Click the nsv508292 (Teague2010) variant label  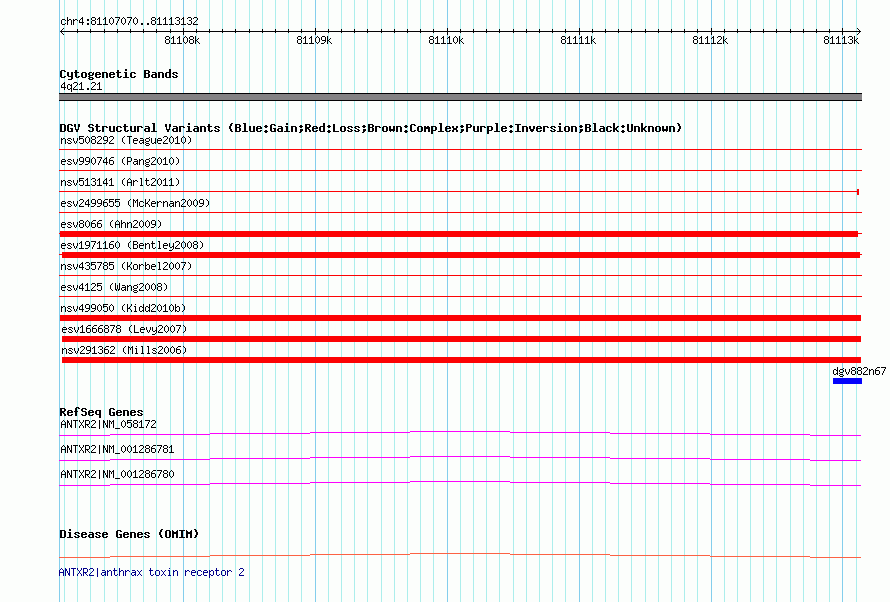(126, 140)
